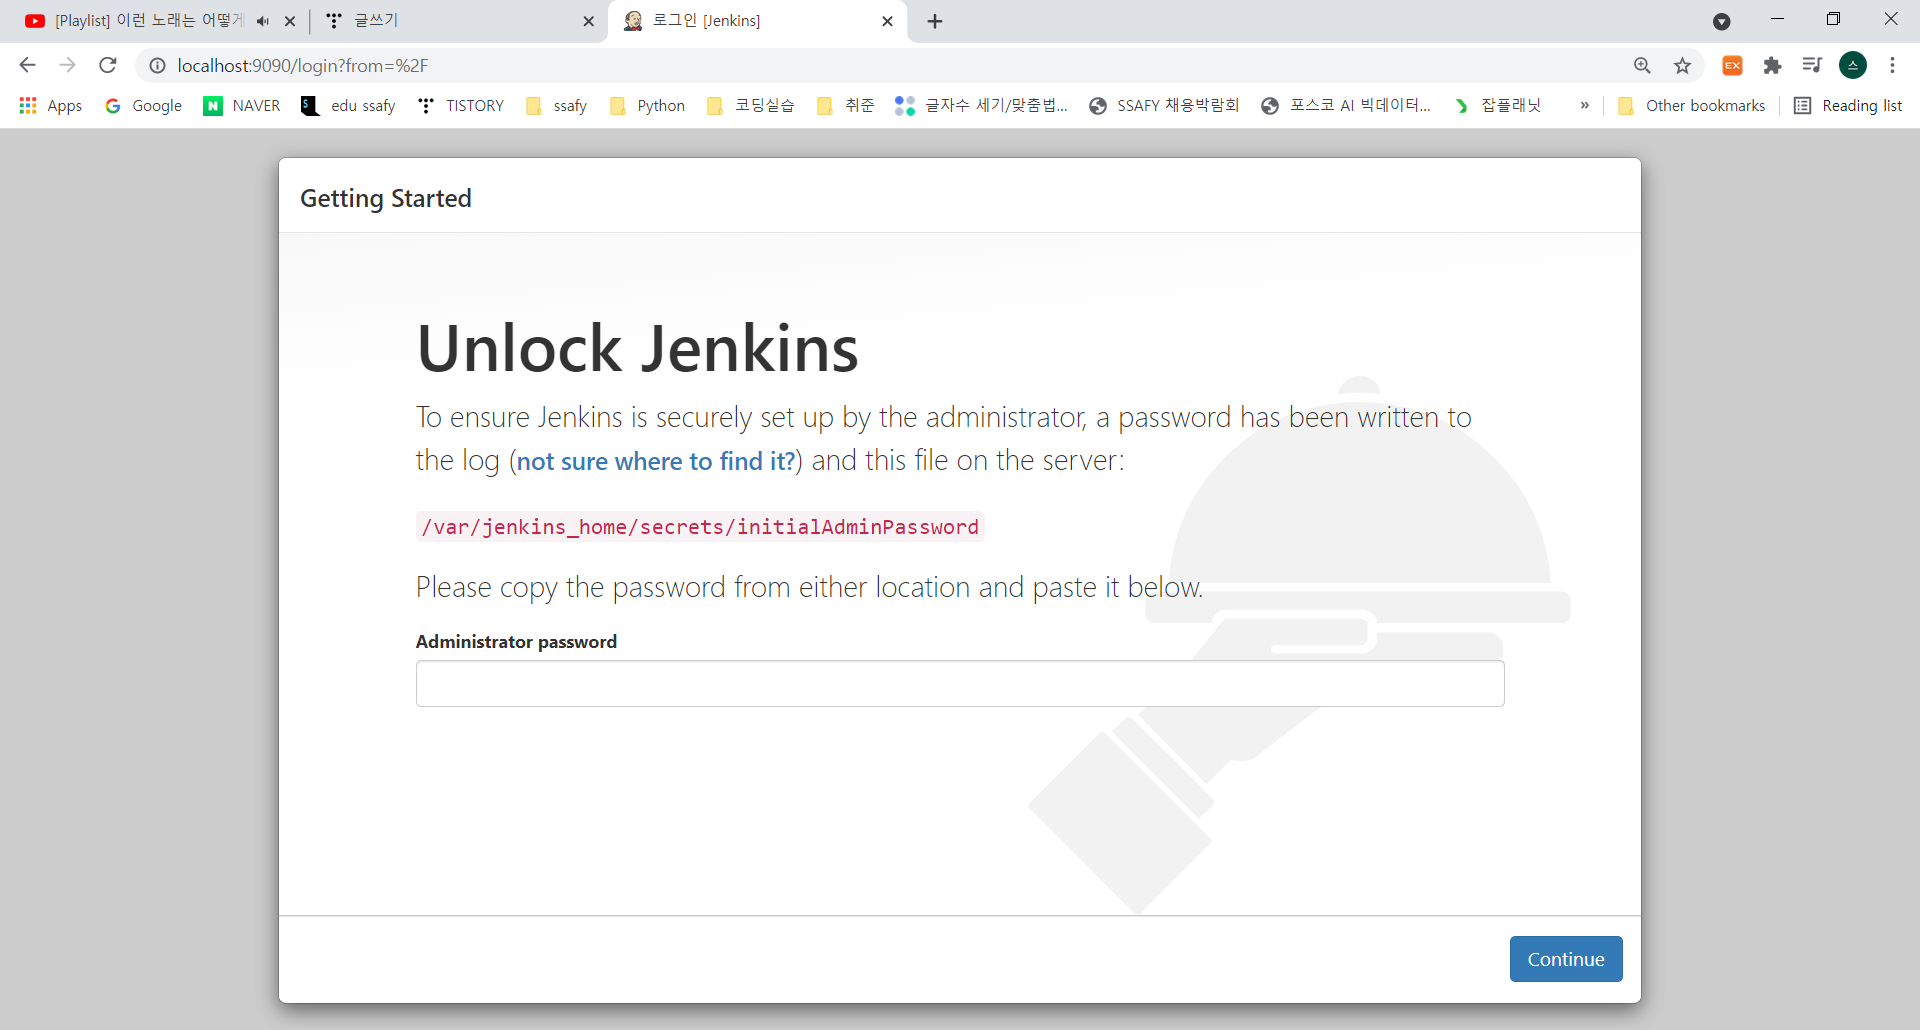Open the green profile avatar

click(1853, 65)
